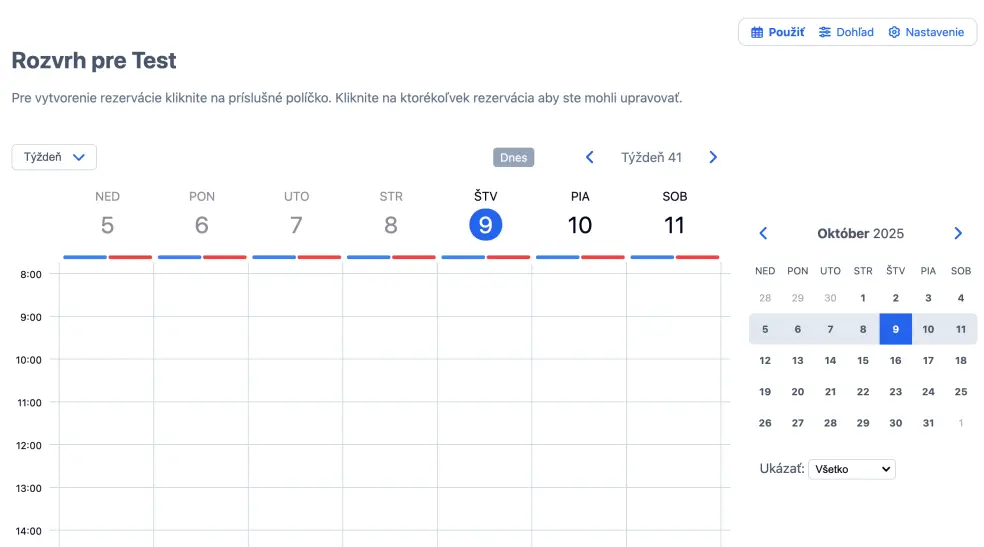Open the Týždeň view dropdown
This screenshot has height=547, width=984.
click(54, 157)
